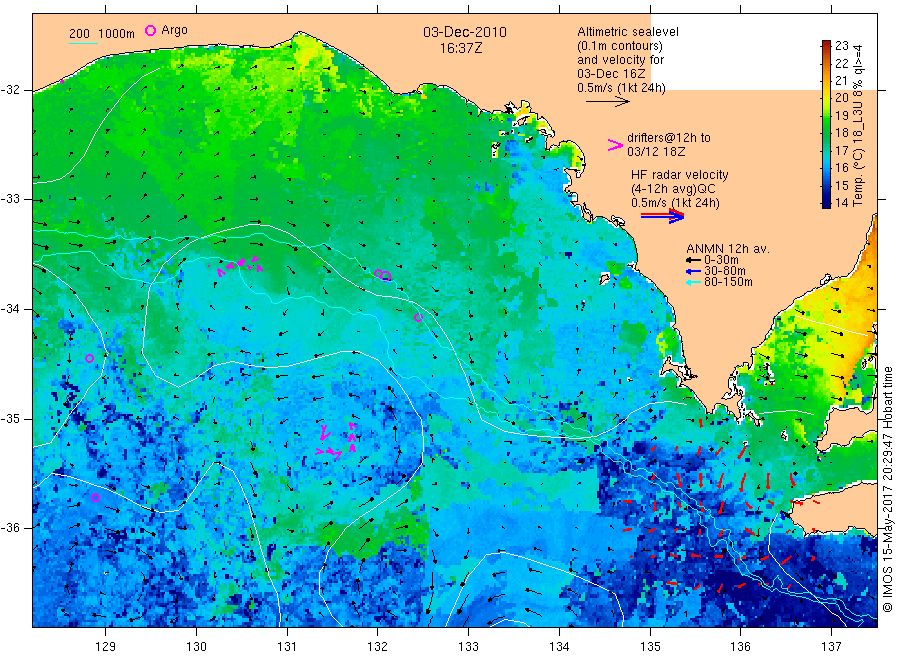Click the 'Argo' legend label text

pos(174,30)
